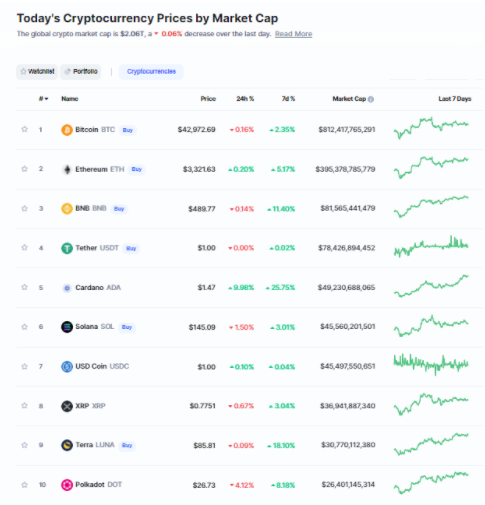485x505 pixels.
Task: Toggle watchlist star for Cardano
Action: pos(24,287)
